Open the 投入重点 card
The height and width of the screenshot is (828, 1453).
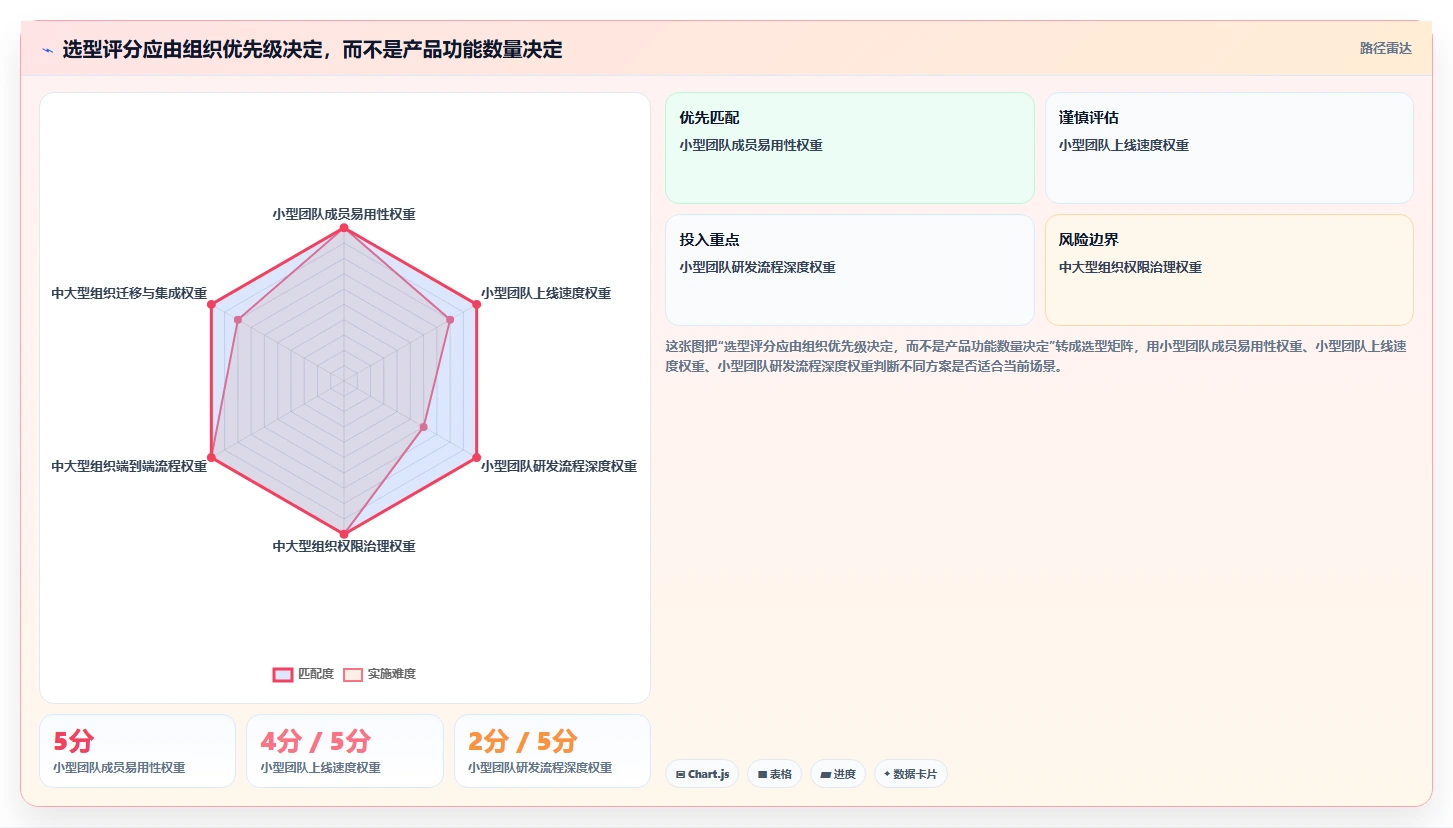click(x=849, y=270)
